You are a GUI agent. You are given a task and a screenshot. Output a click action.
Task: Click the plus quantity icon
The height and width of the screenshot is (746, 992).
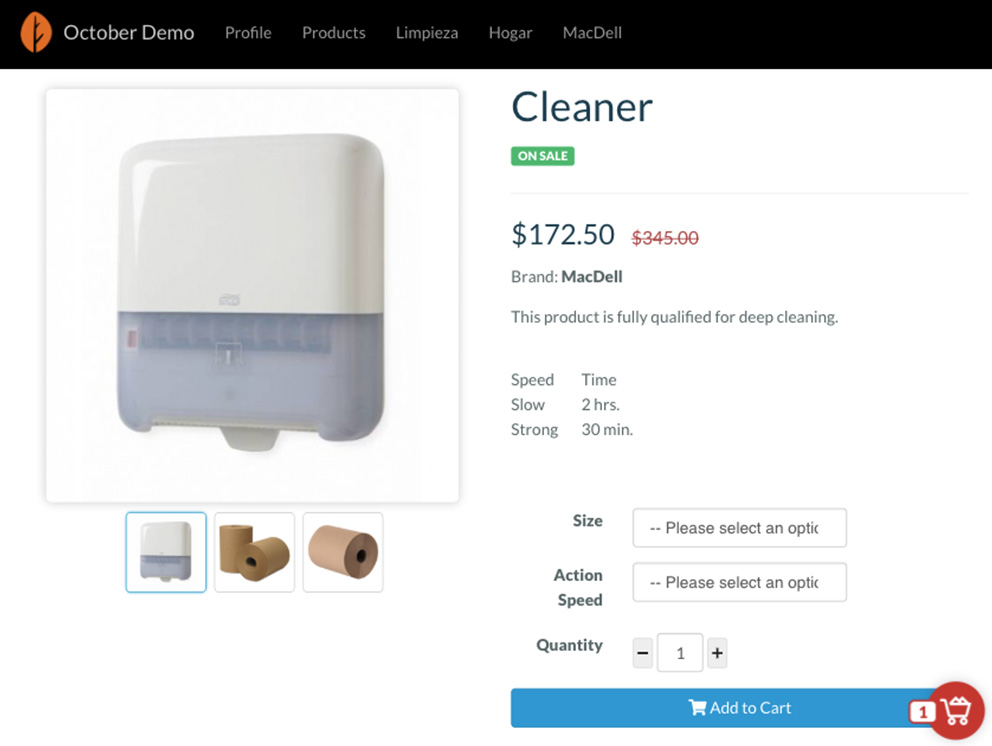click(x=717, y=652)
